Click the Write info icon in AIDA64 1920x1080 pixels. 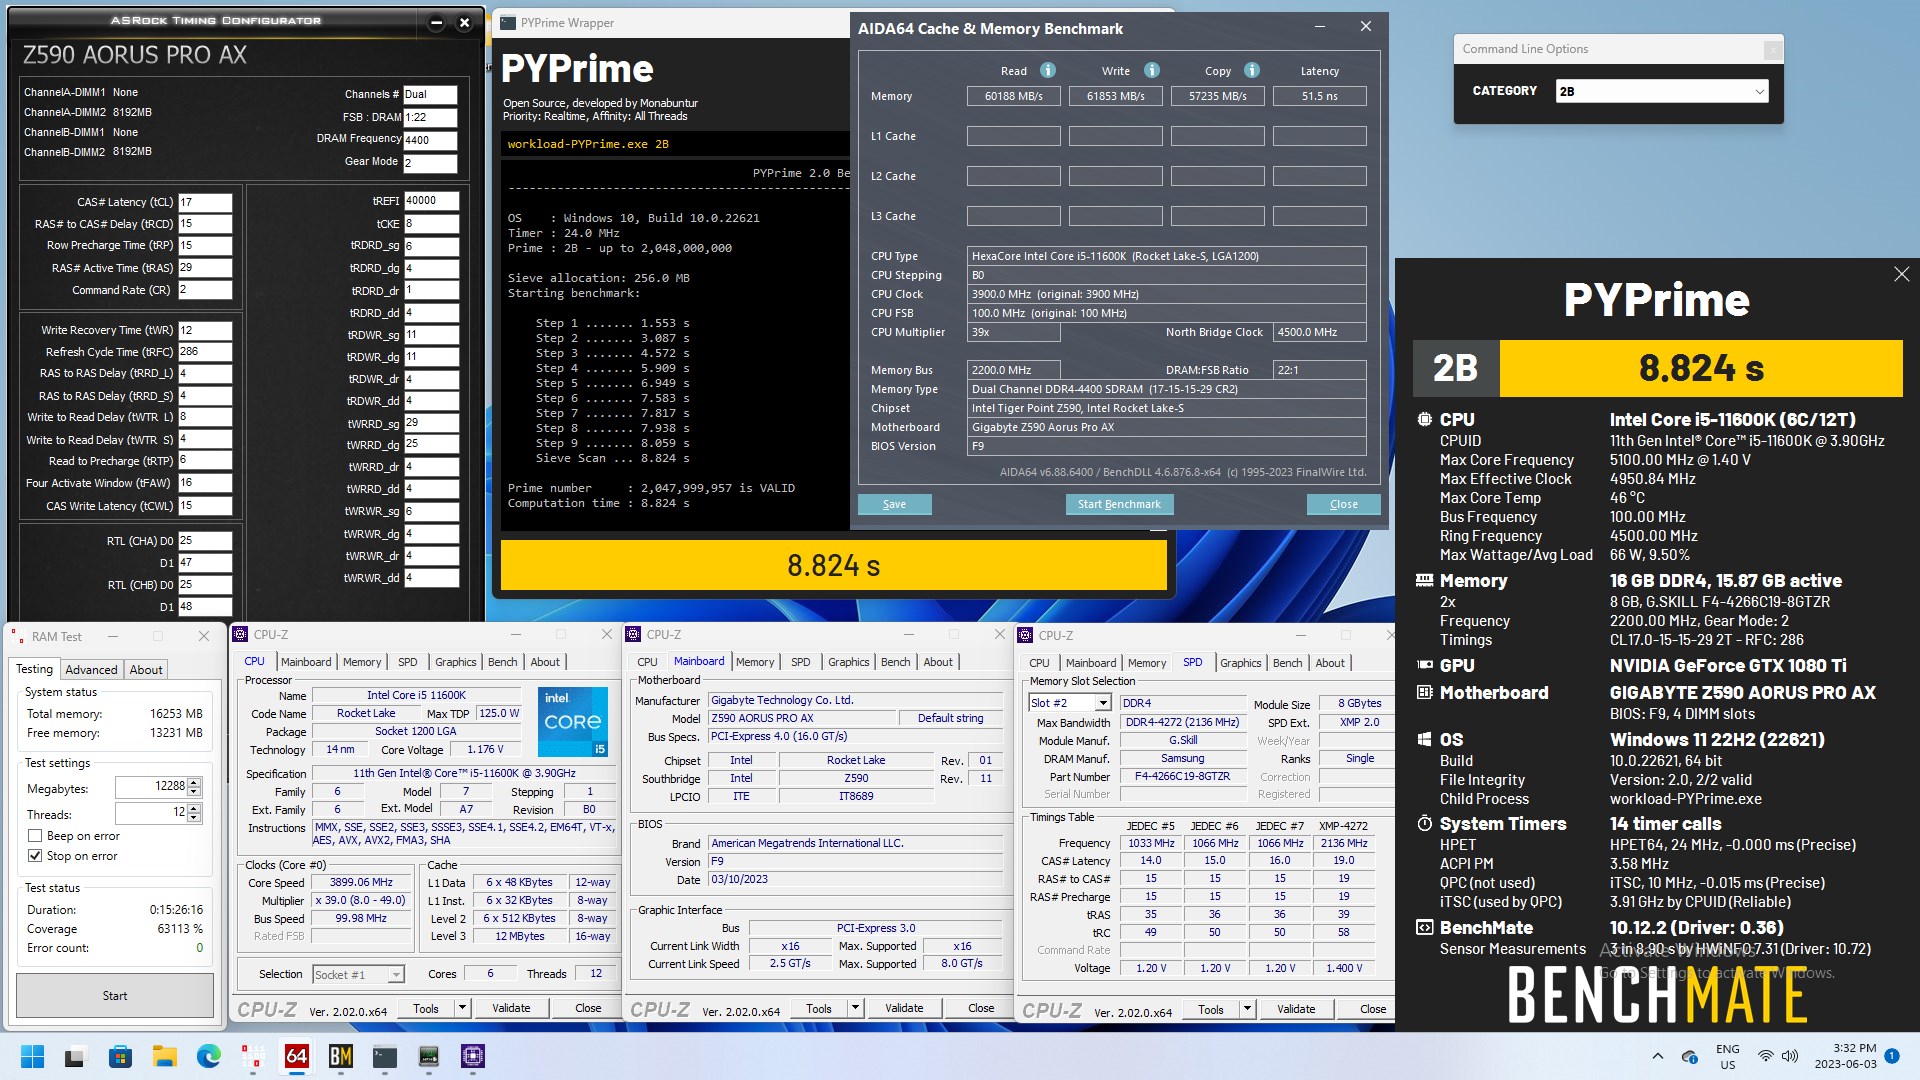(x=1151, y=70)
